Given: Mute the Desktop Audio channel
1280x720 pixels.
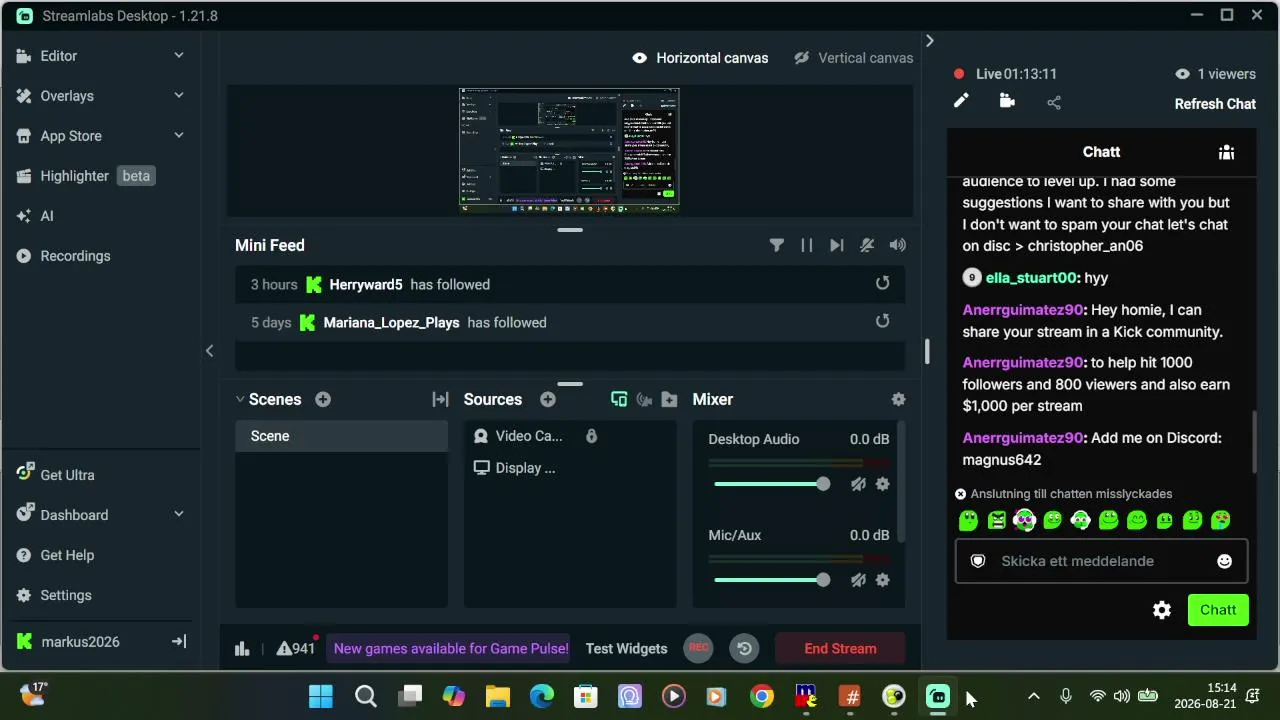Looking at the screenshot, I should point(858,484).
